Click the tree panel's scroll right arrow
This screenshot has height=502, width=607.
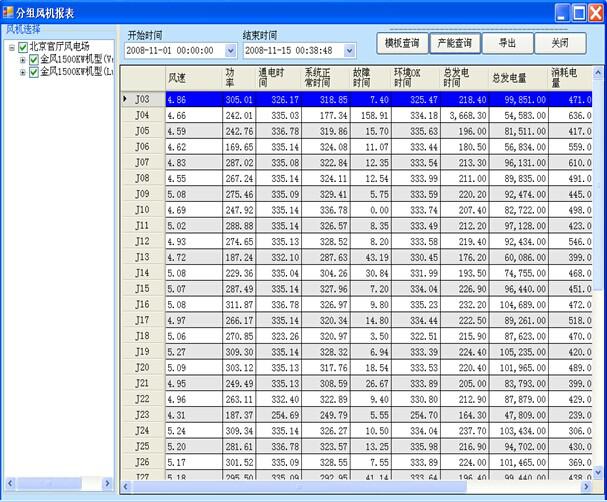coord(108,483)
